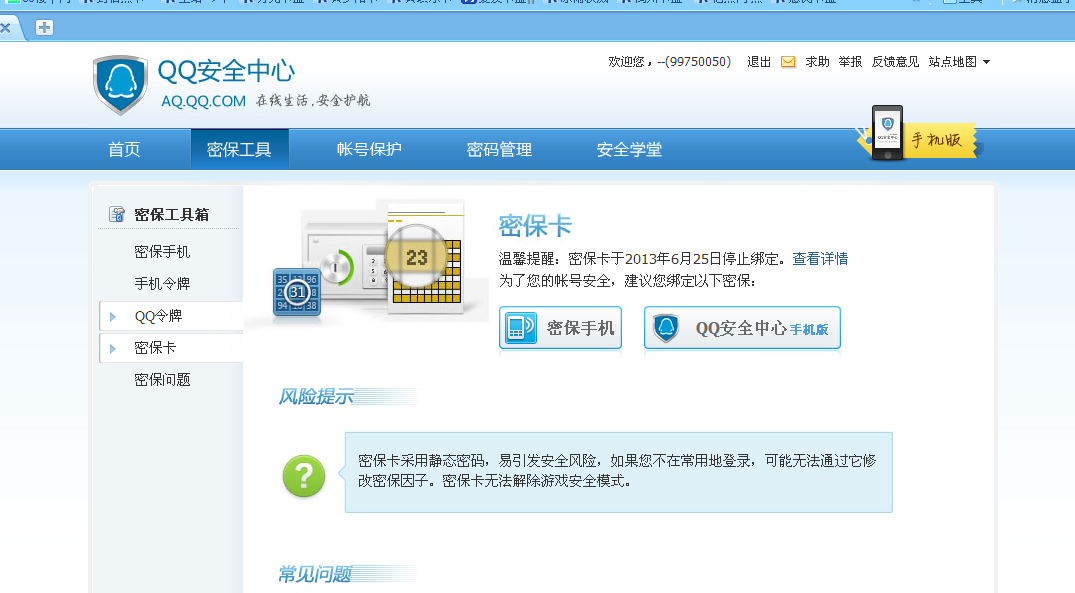This screenshot has width=1075, height=593.
Task: Click the green question mark icon
Action: coord(304,476)
